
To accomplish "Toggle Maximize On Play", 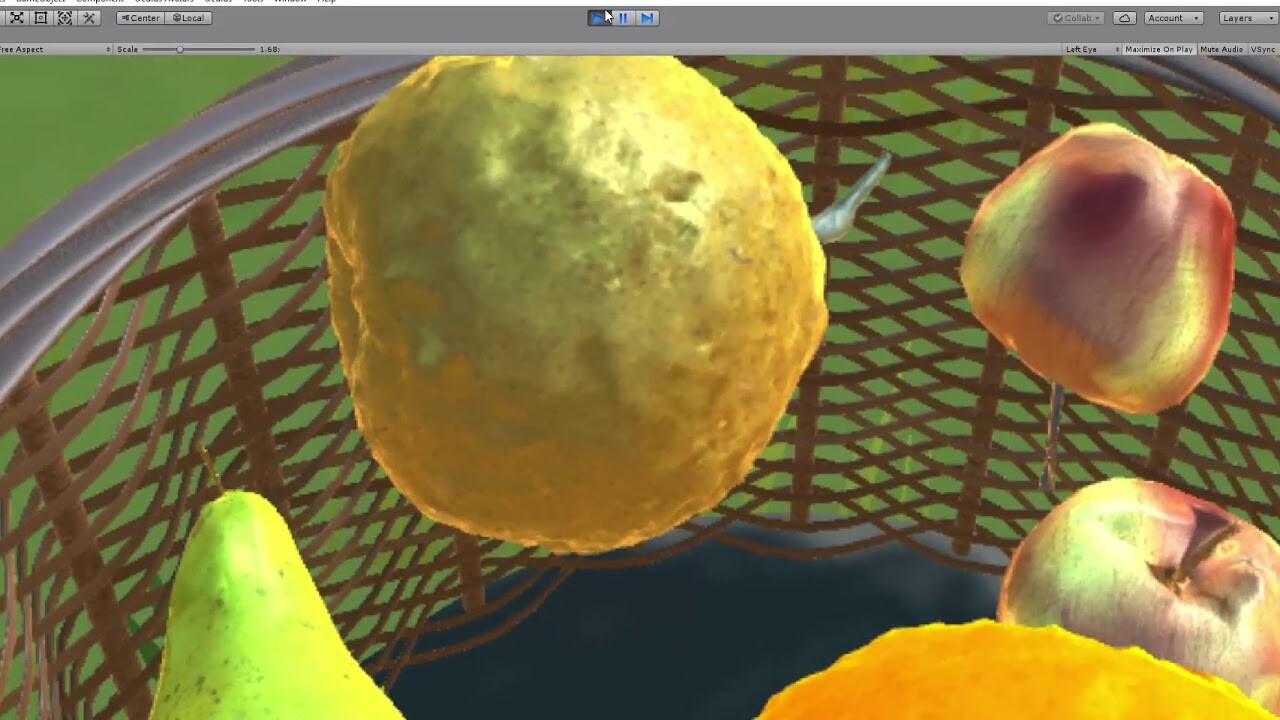I will click(x=1158, y=49).
